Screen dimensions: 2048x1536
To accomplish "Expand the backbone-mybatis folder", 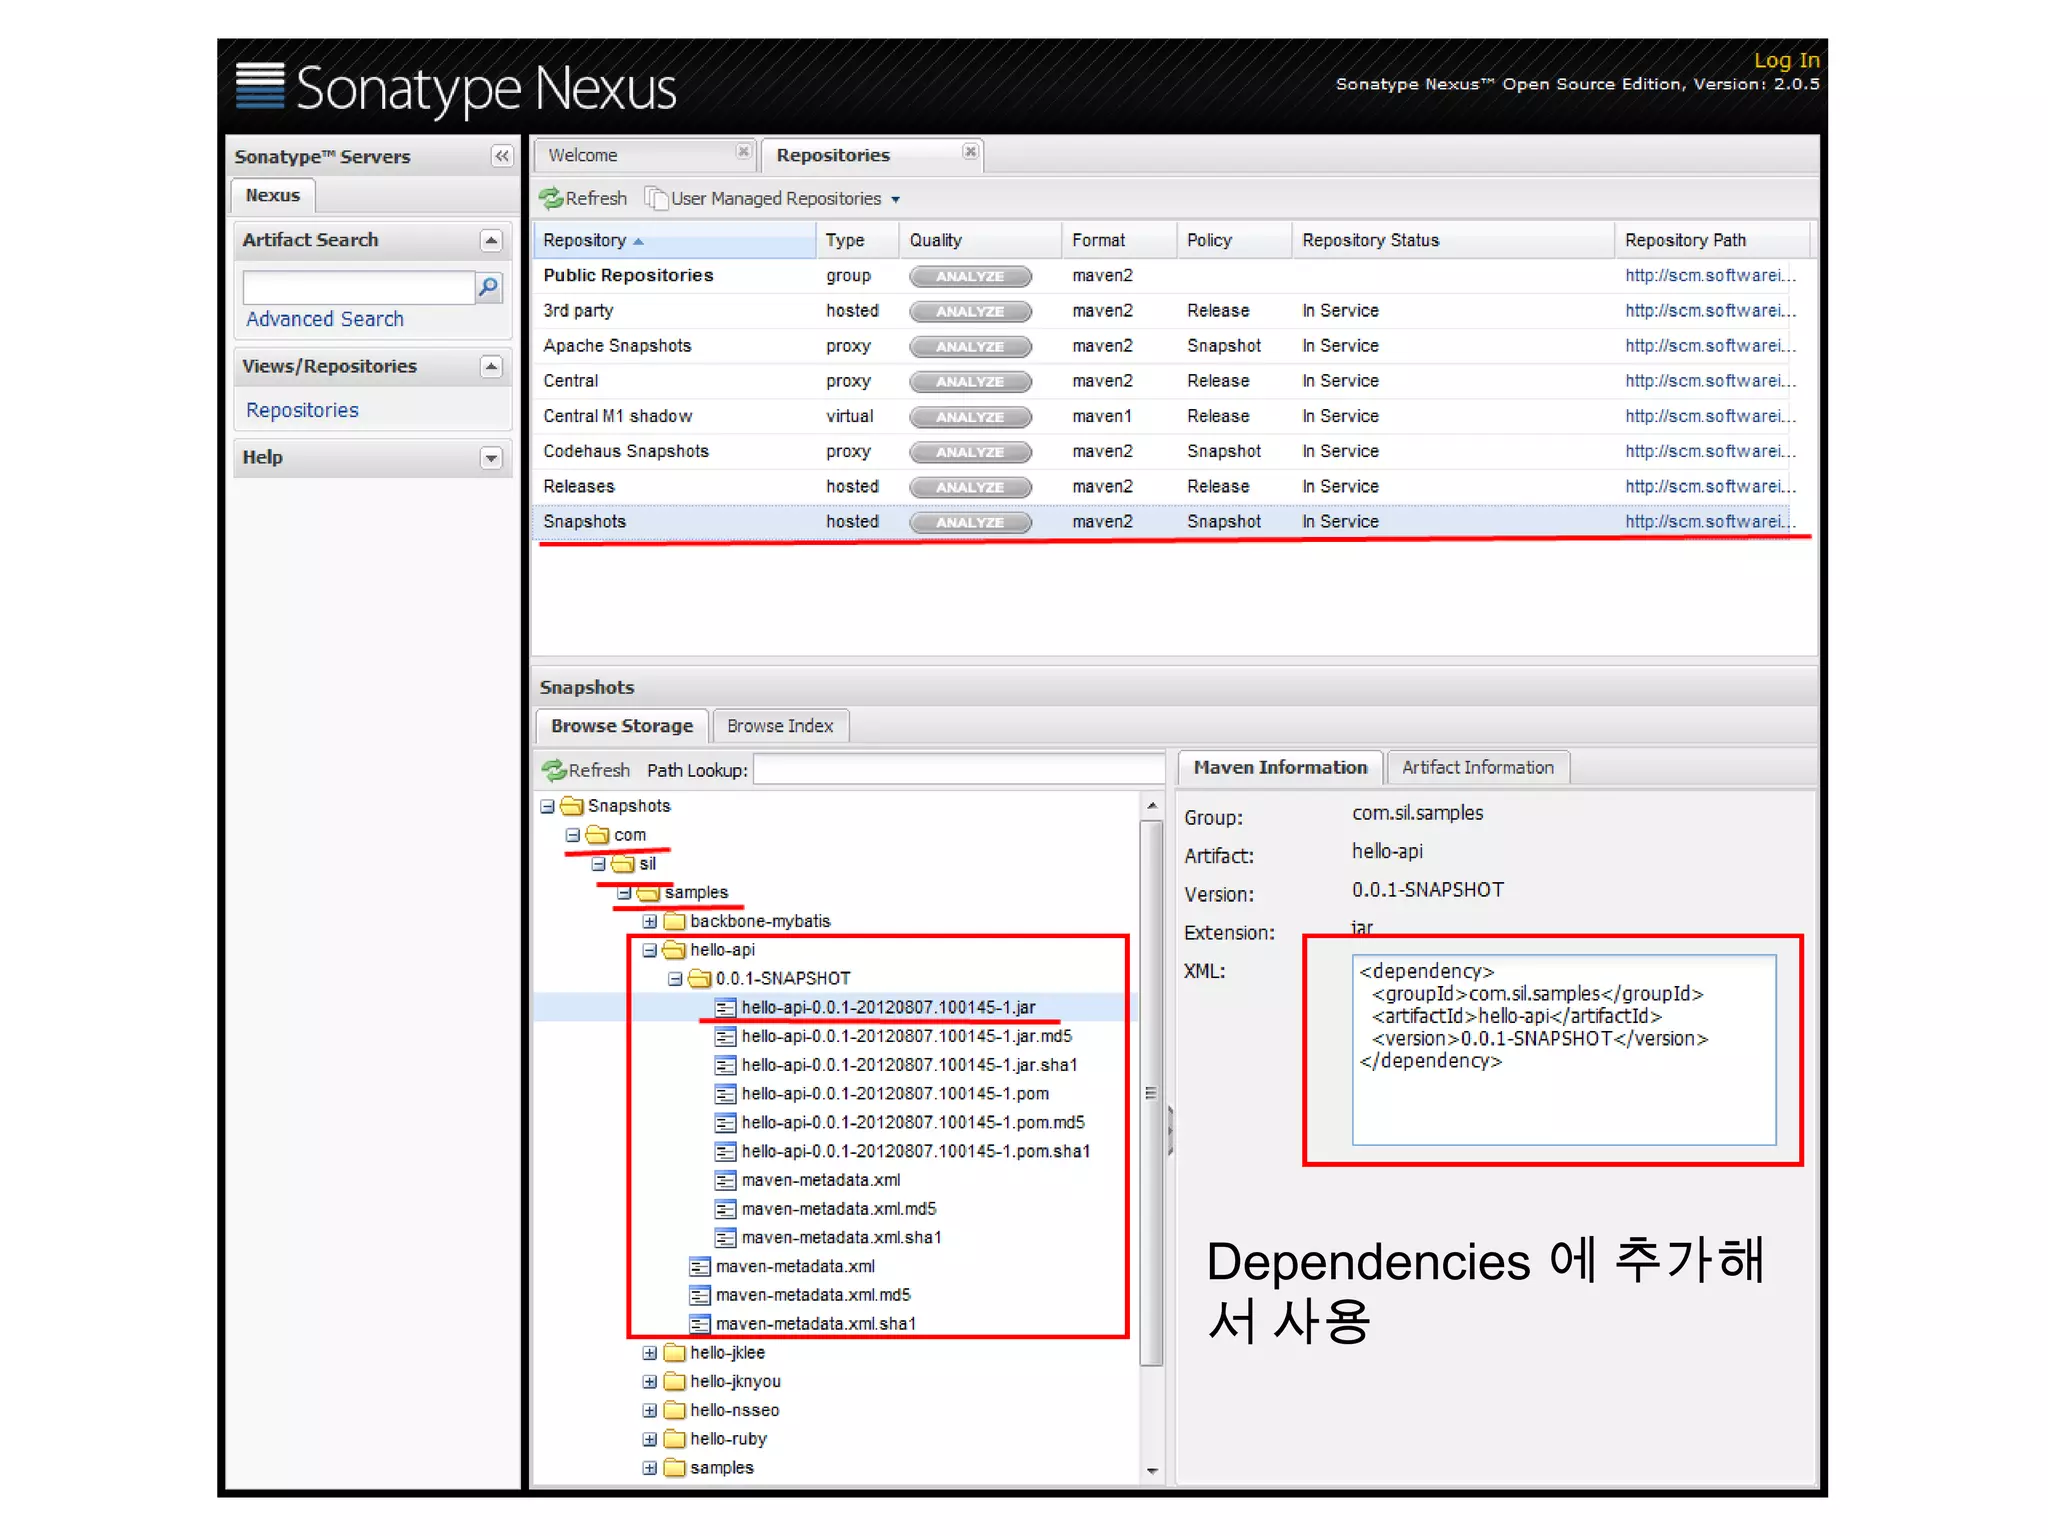I will point(650,921).
